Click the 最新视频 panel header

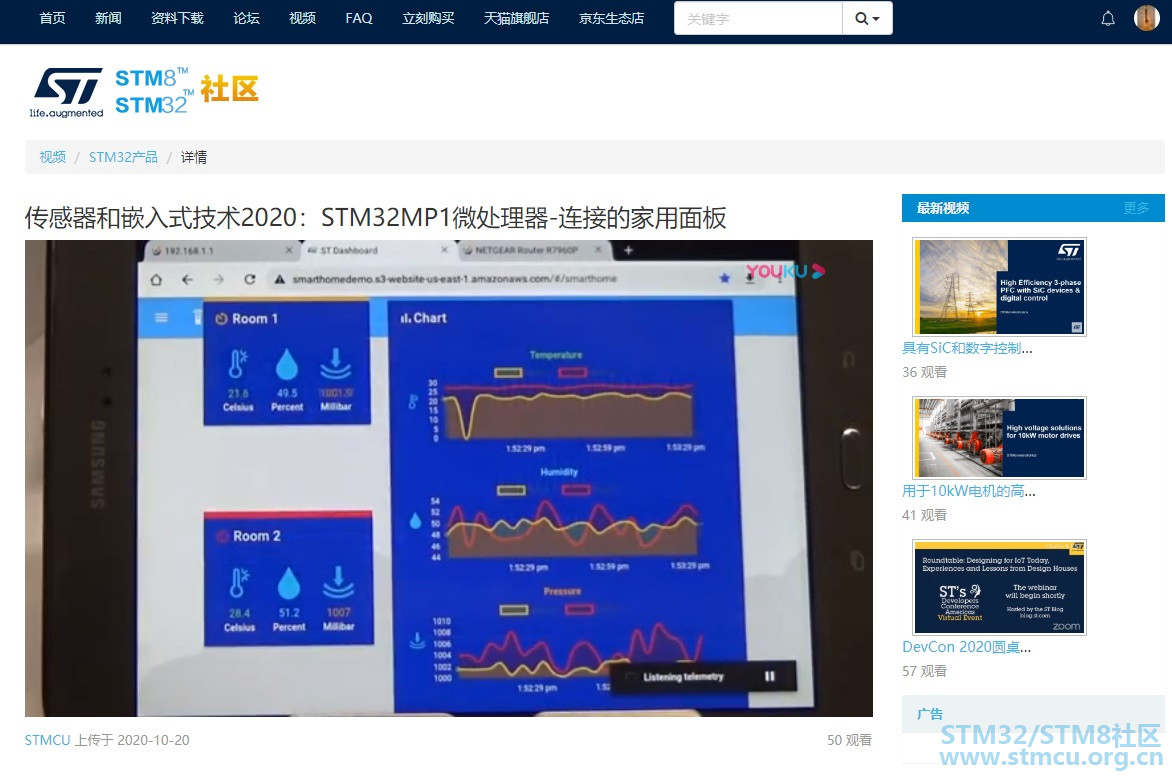1033,208
